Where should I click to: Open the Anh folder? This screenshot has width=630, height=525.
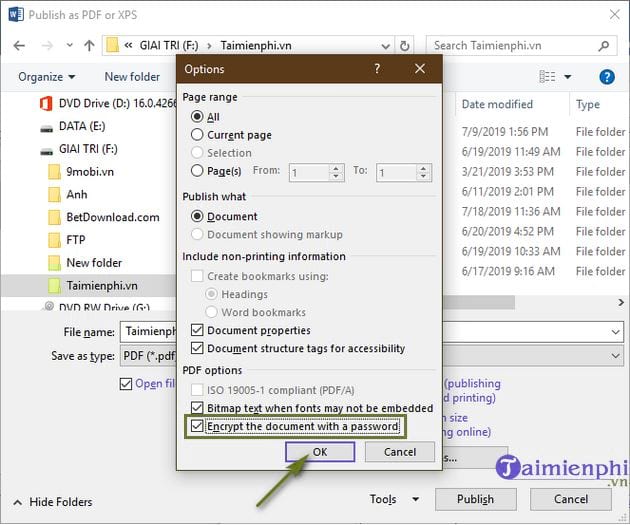tap(68, 194)
